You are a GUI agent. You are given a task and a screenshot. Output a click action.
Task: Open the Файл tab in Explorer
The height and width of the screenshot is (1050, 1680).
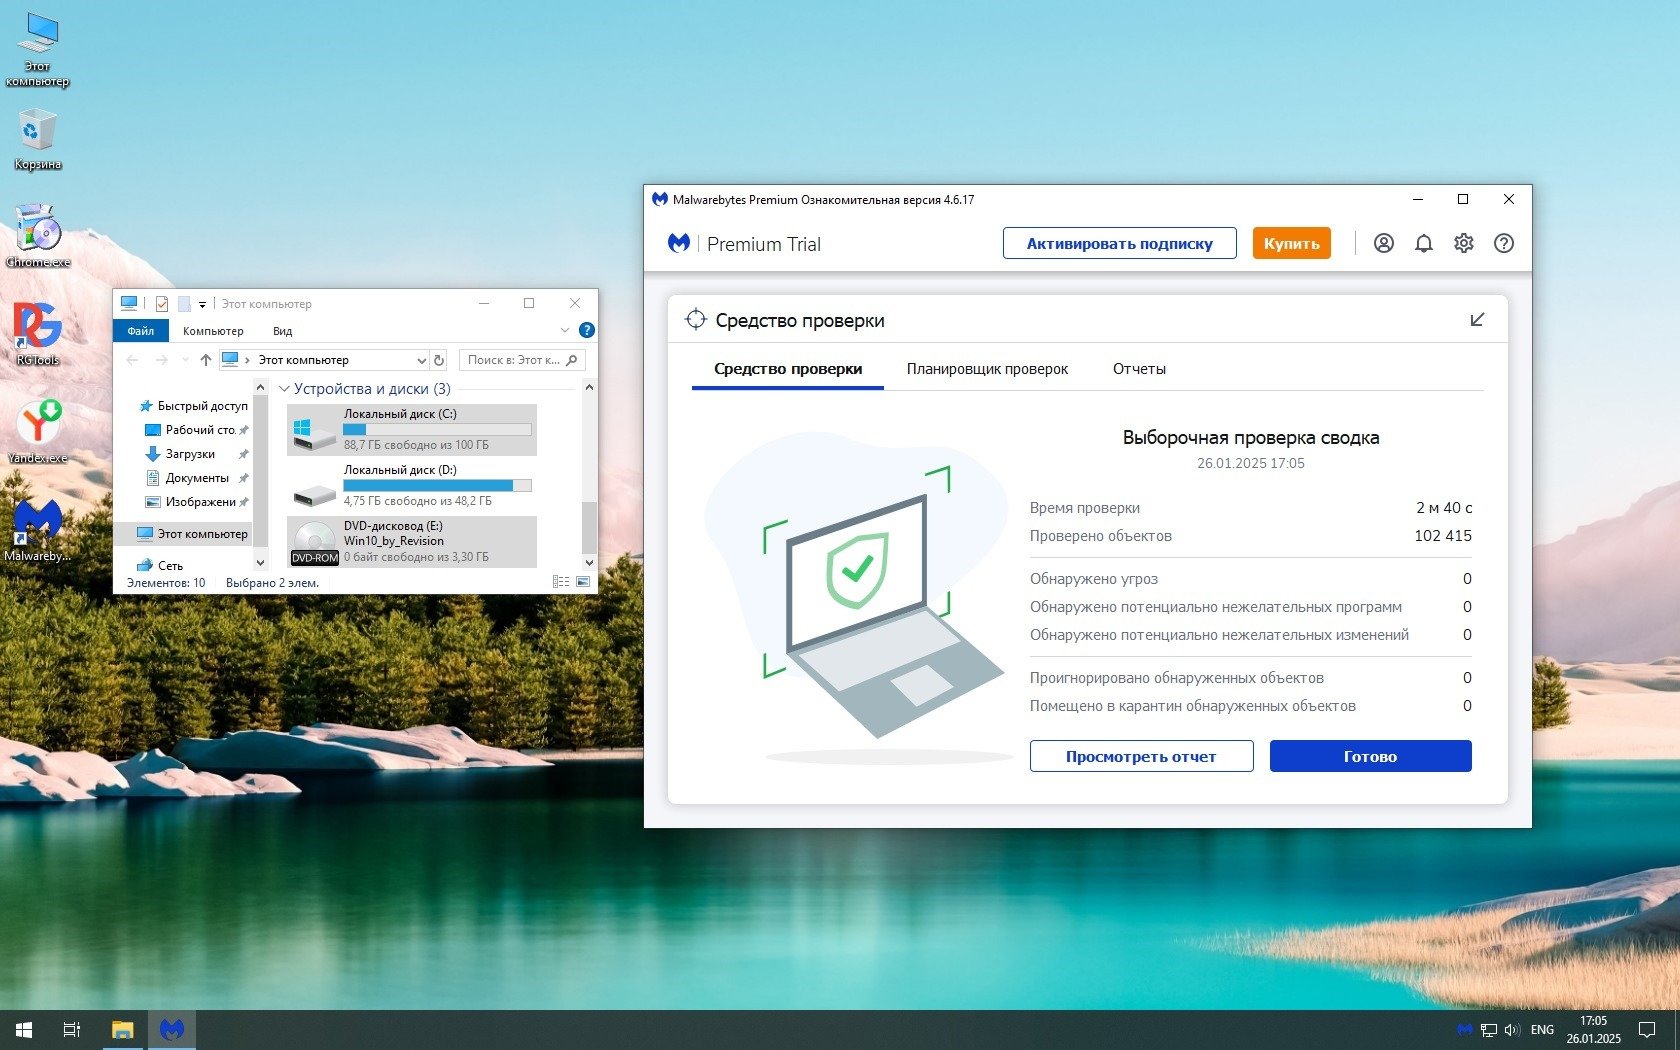[141, 331]
